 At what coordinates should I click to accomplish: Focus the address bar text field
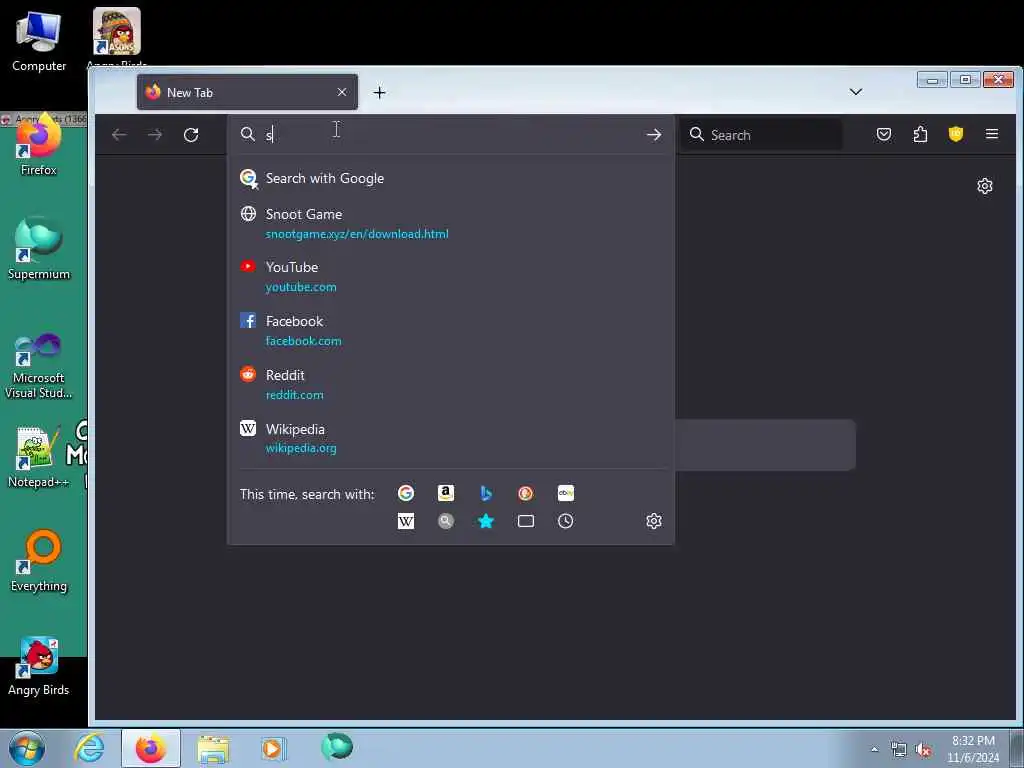(x=451, y=135)
